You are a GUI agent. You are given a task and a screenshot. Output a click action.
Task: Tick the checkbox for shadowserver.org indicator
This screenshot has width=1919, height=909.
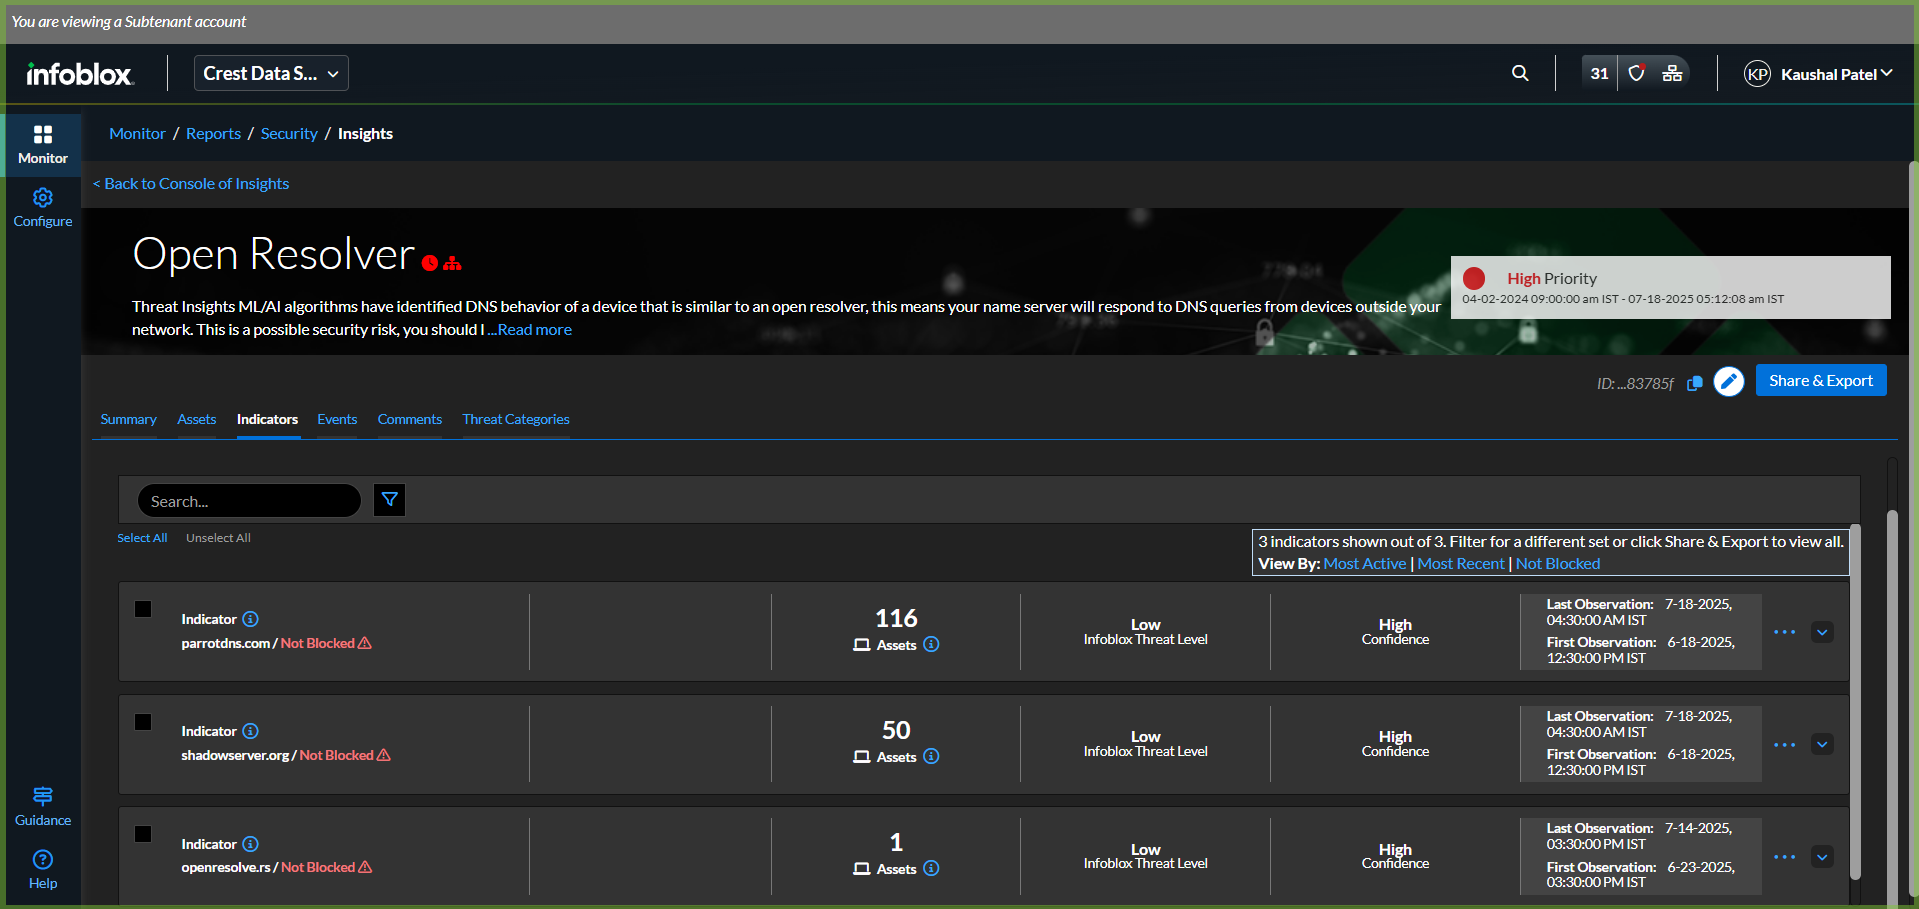tap(143, 722)
